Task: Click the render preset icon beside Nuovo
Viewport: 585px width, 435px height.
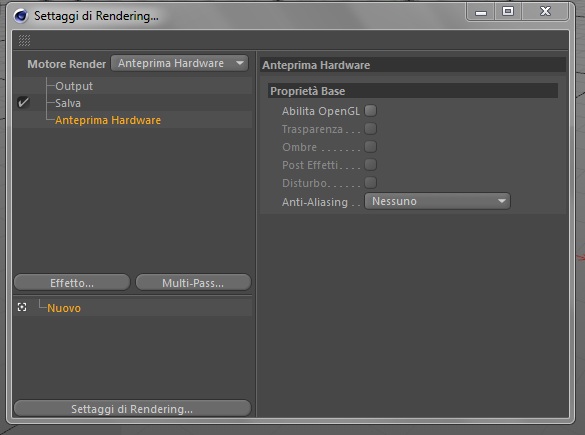Action: (22, 307)
